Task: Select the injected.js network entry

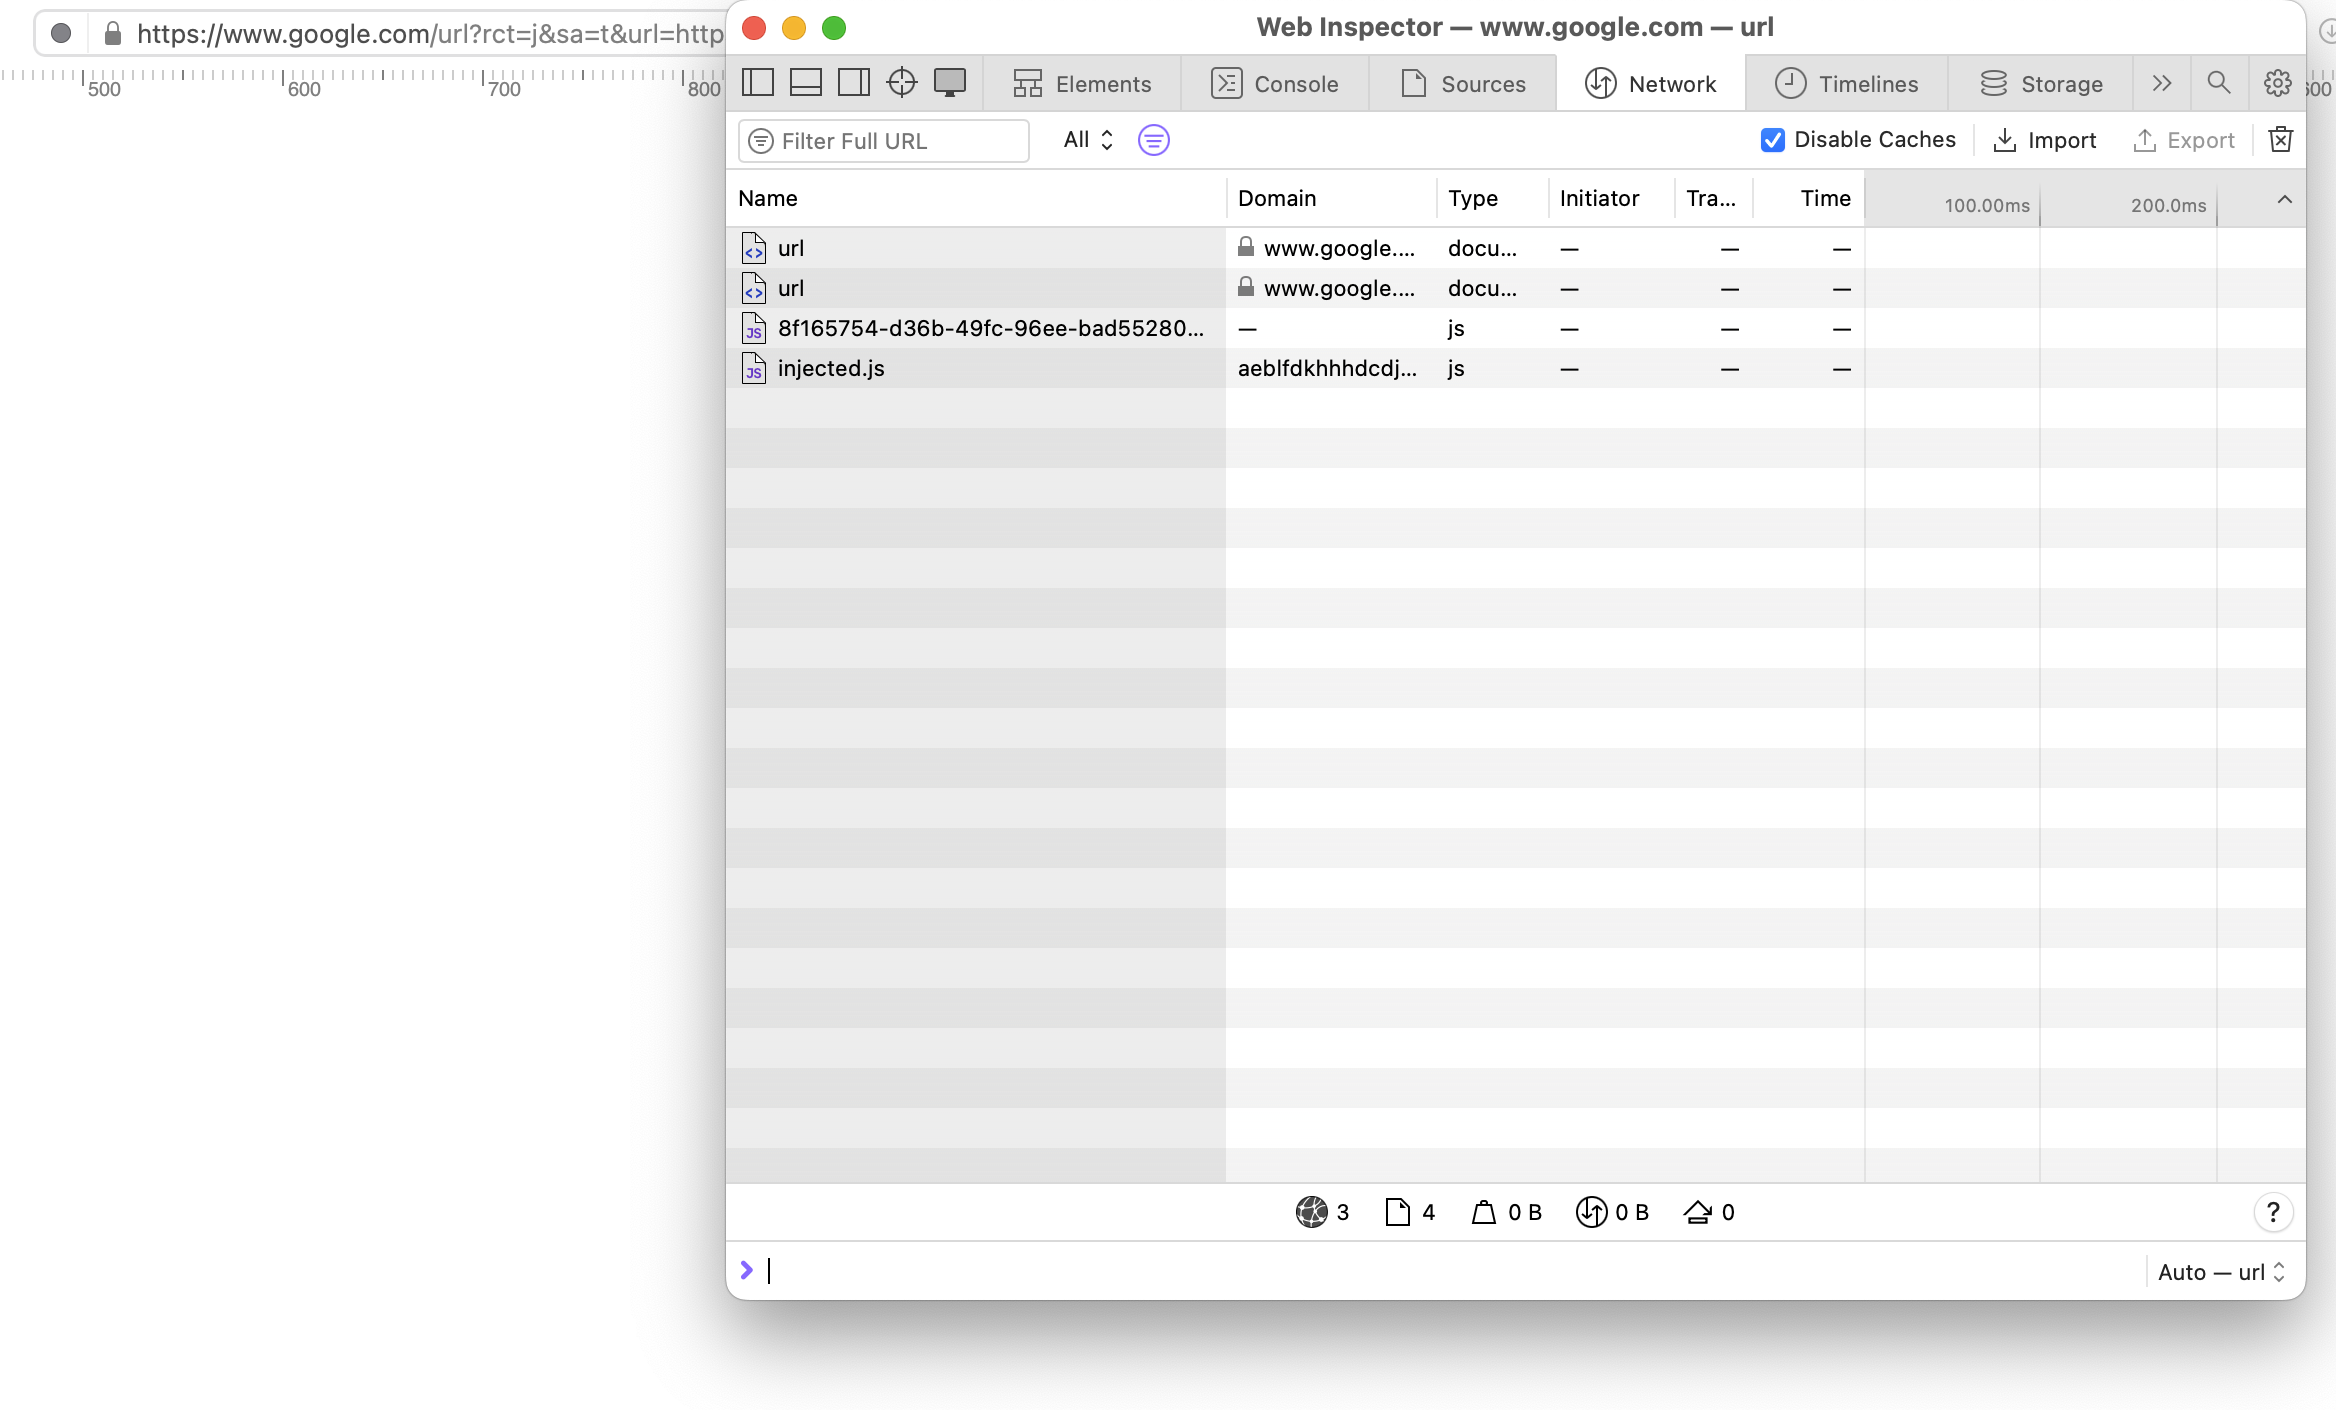Action: (x=831, y=368)
